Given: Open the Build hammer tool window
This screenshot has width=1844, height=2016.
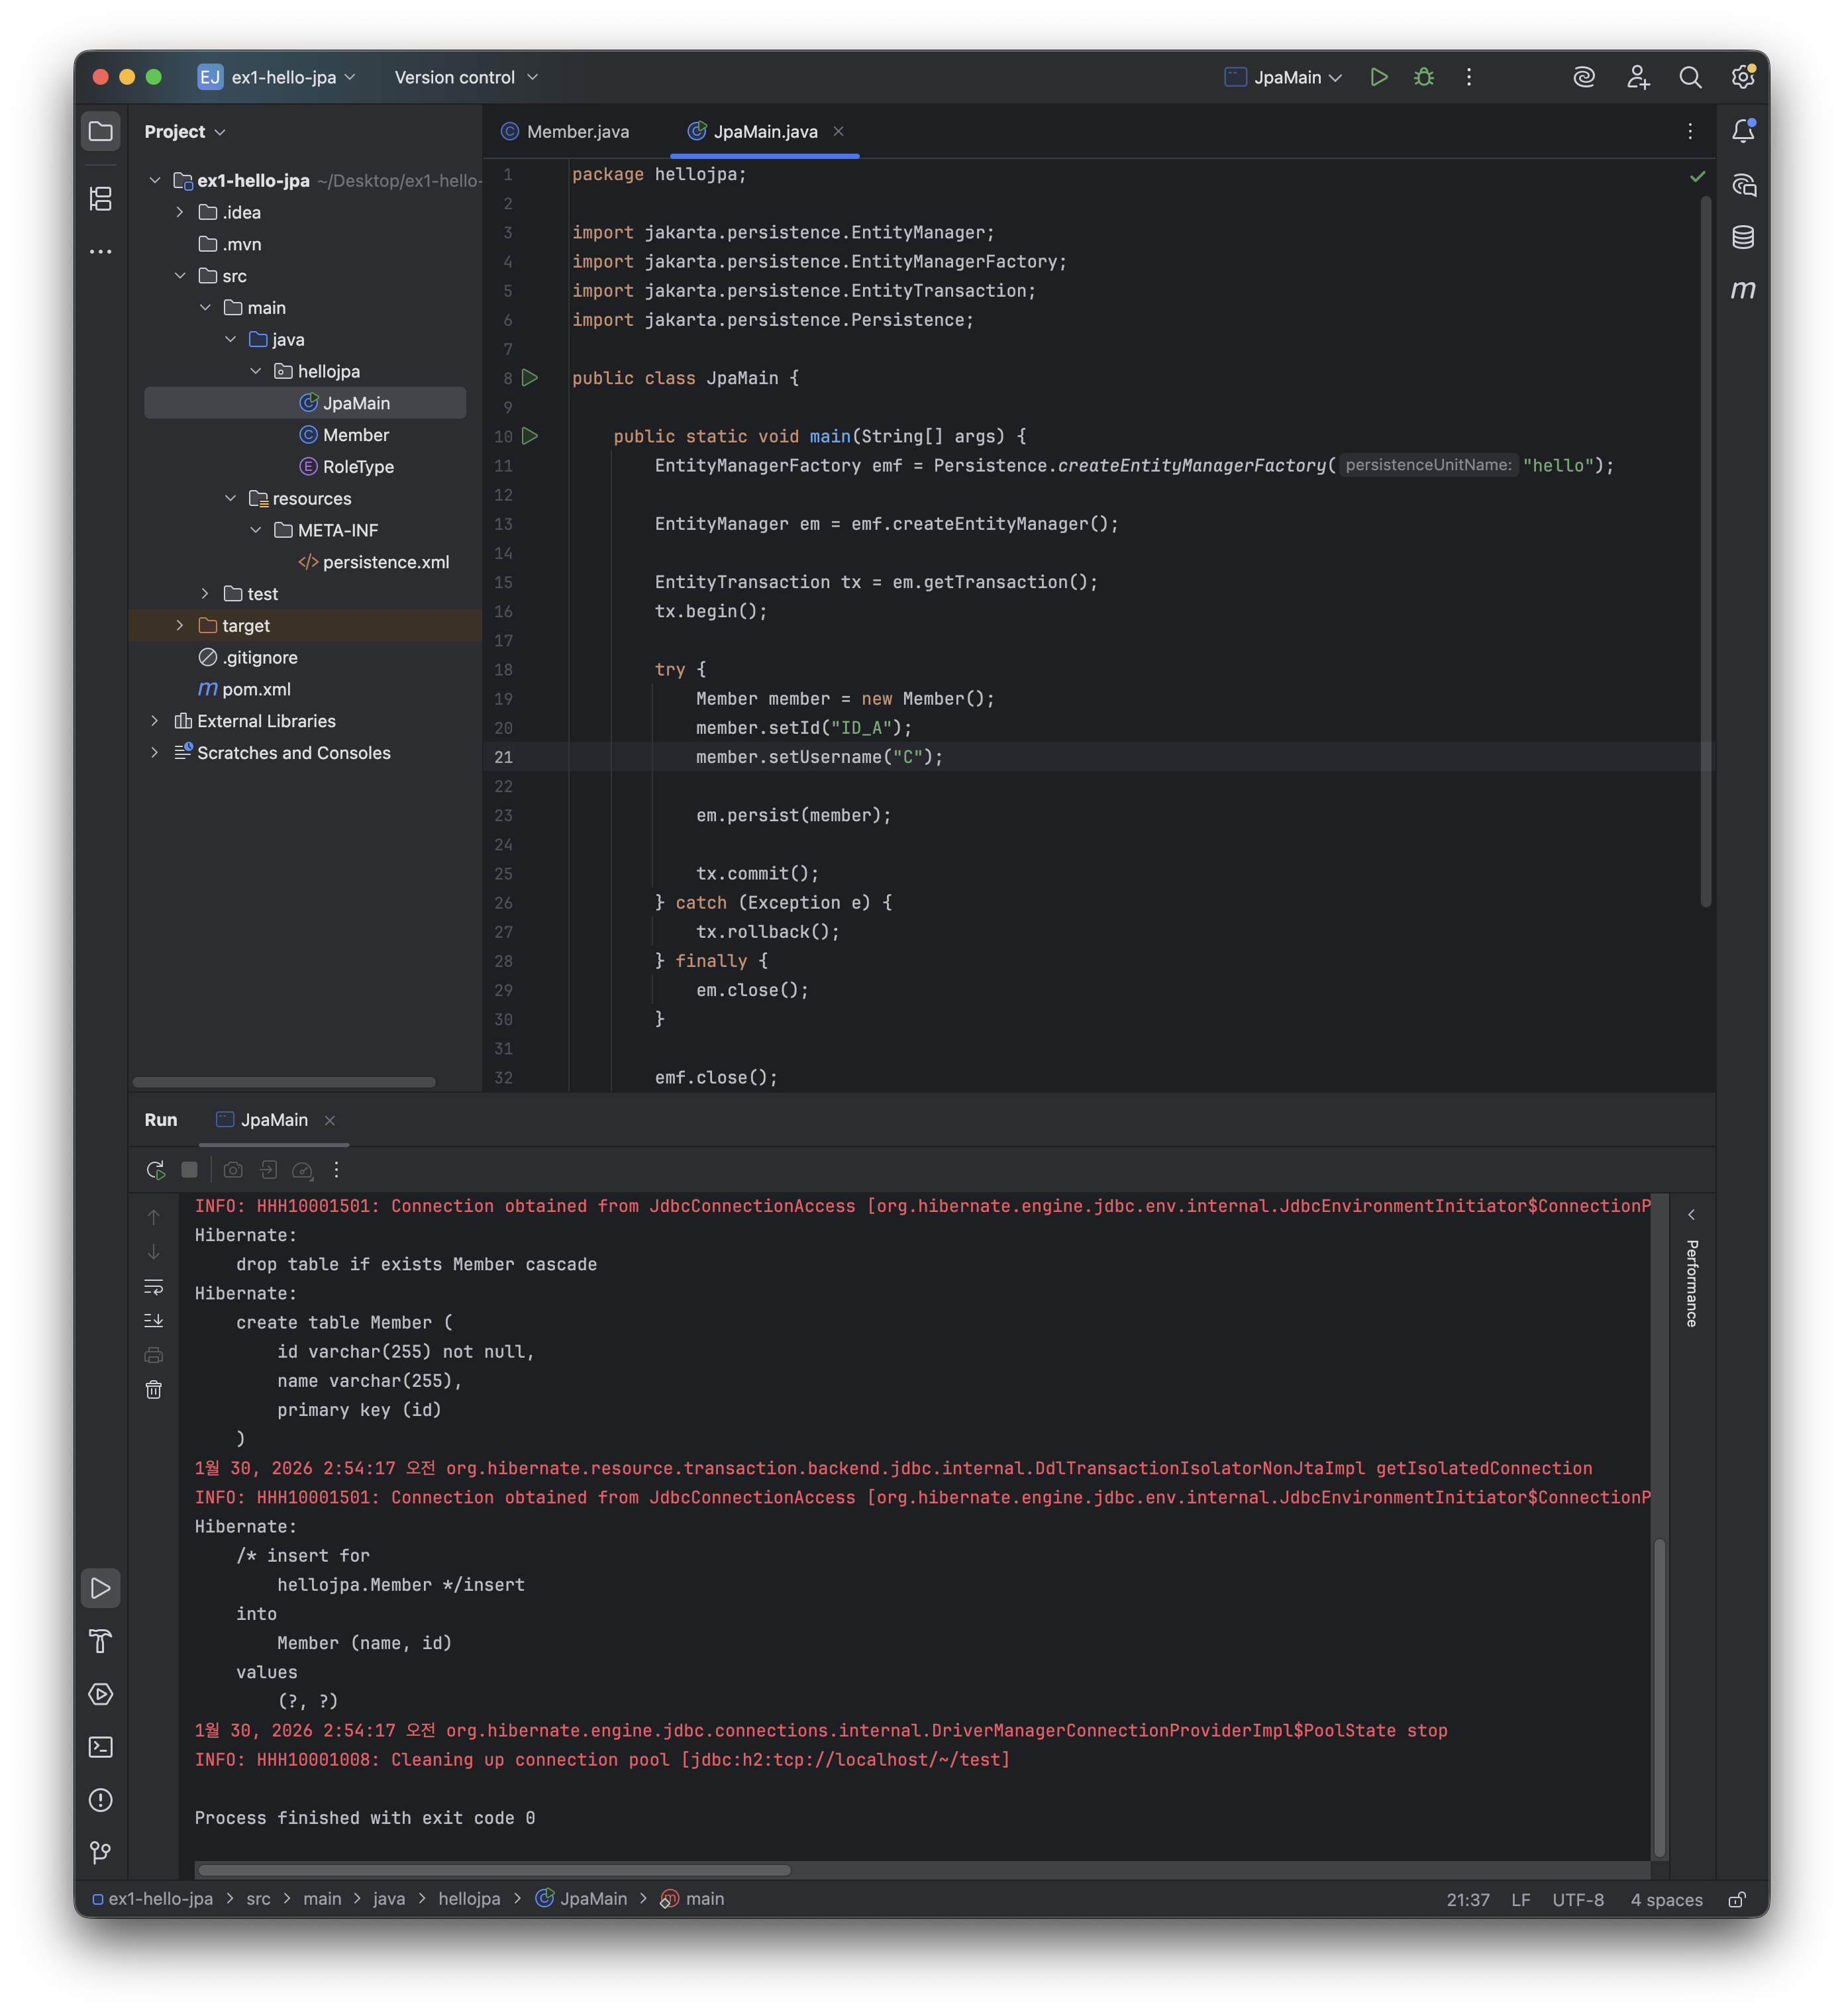Looking at the screenshot, I should (x=101, y=1641).
